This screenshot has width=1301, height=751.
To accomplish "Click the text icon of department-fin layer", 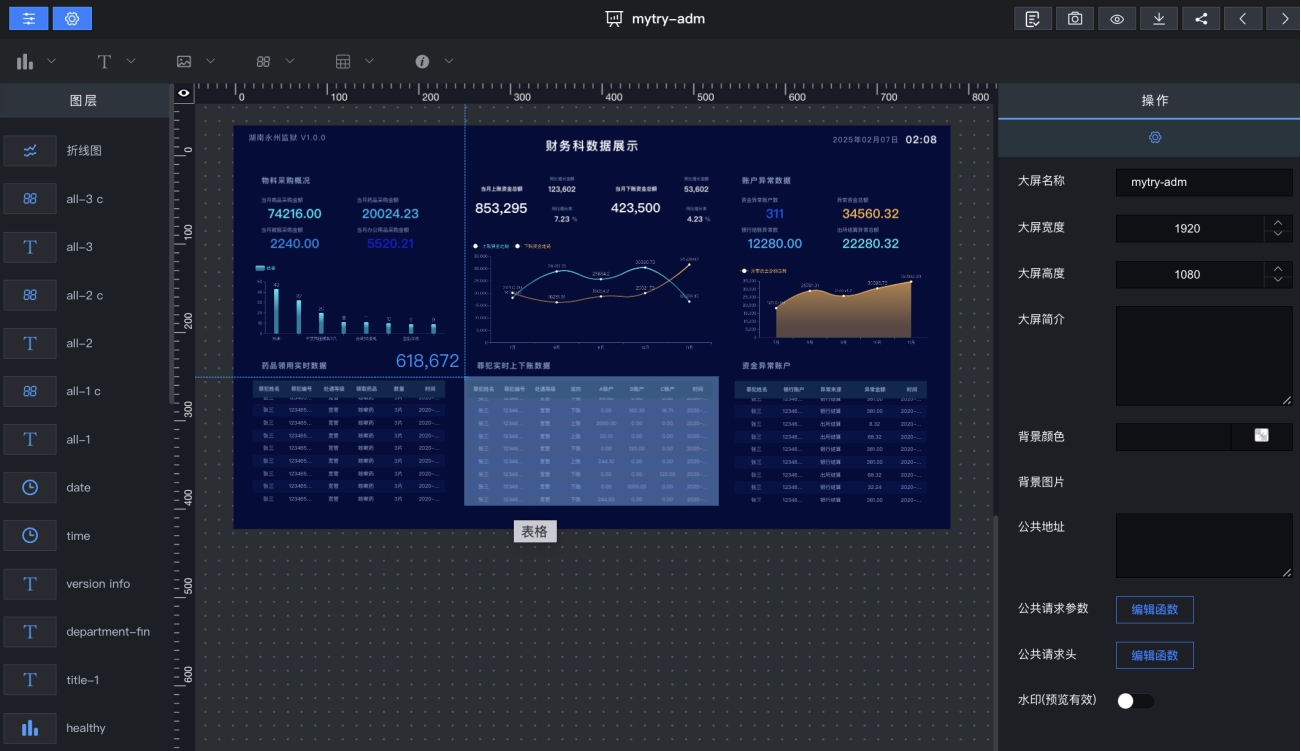I will [x=30, y=632].
